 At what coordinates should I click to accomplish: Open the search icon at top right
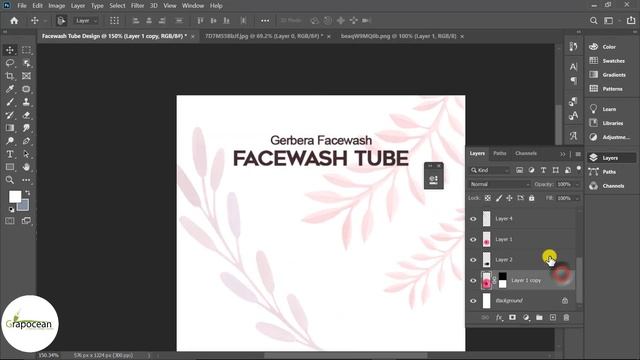[x=593, y=20]
